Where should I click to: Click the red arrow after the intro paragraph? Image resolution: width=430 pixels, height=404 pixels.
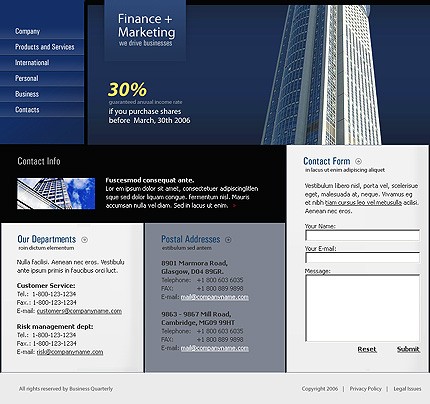pyautogui.click(x=234, y=206)
